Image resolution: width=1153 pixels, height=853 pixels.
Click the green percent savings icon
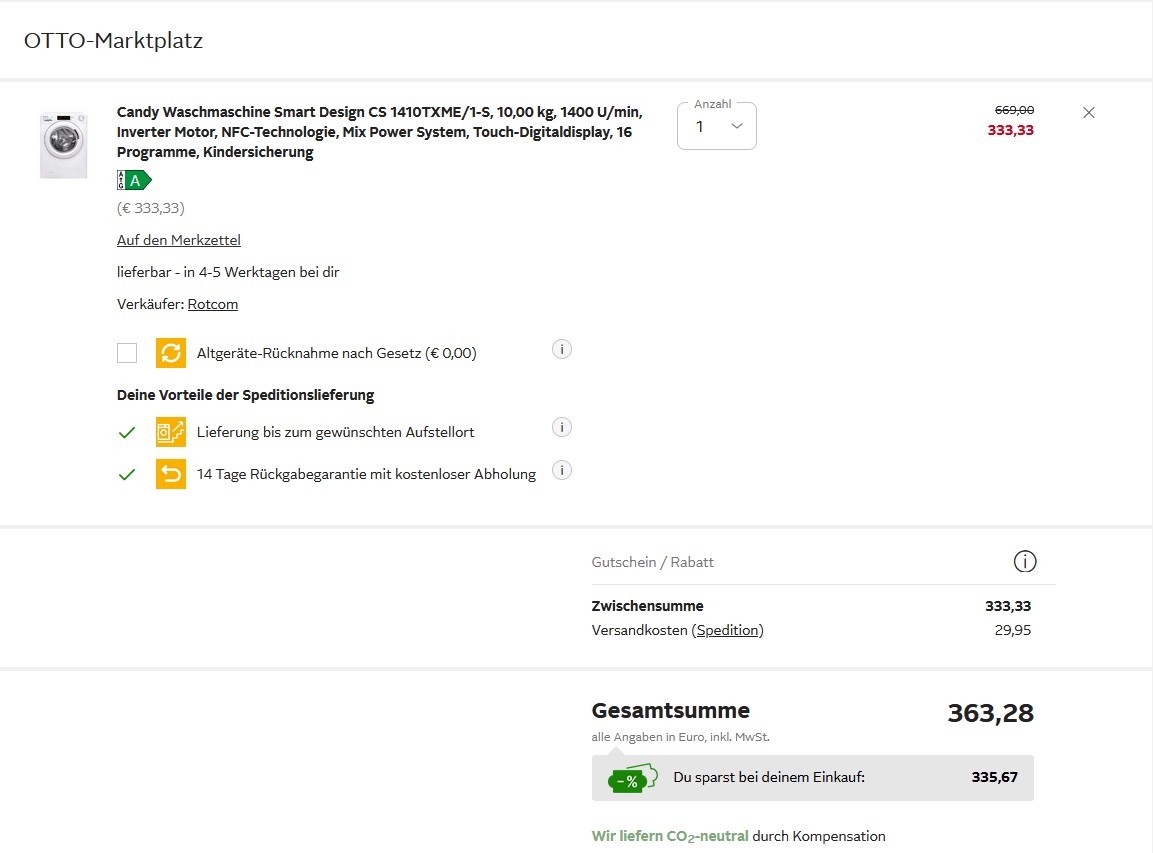[632, 778]
